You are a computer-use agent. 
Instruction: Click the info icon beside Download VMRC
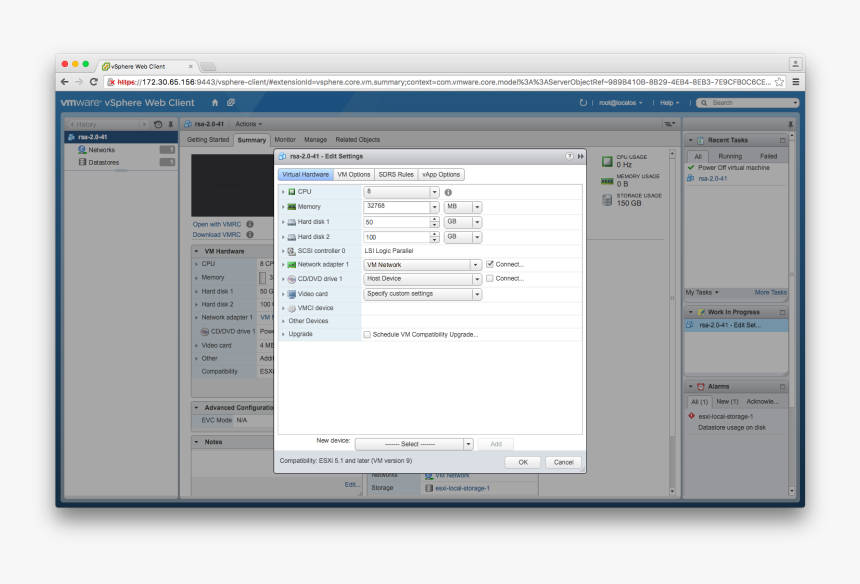click(x=250, y=235)
